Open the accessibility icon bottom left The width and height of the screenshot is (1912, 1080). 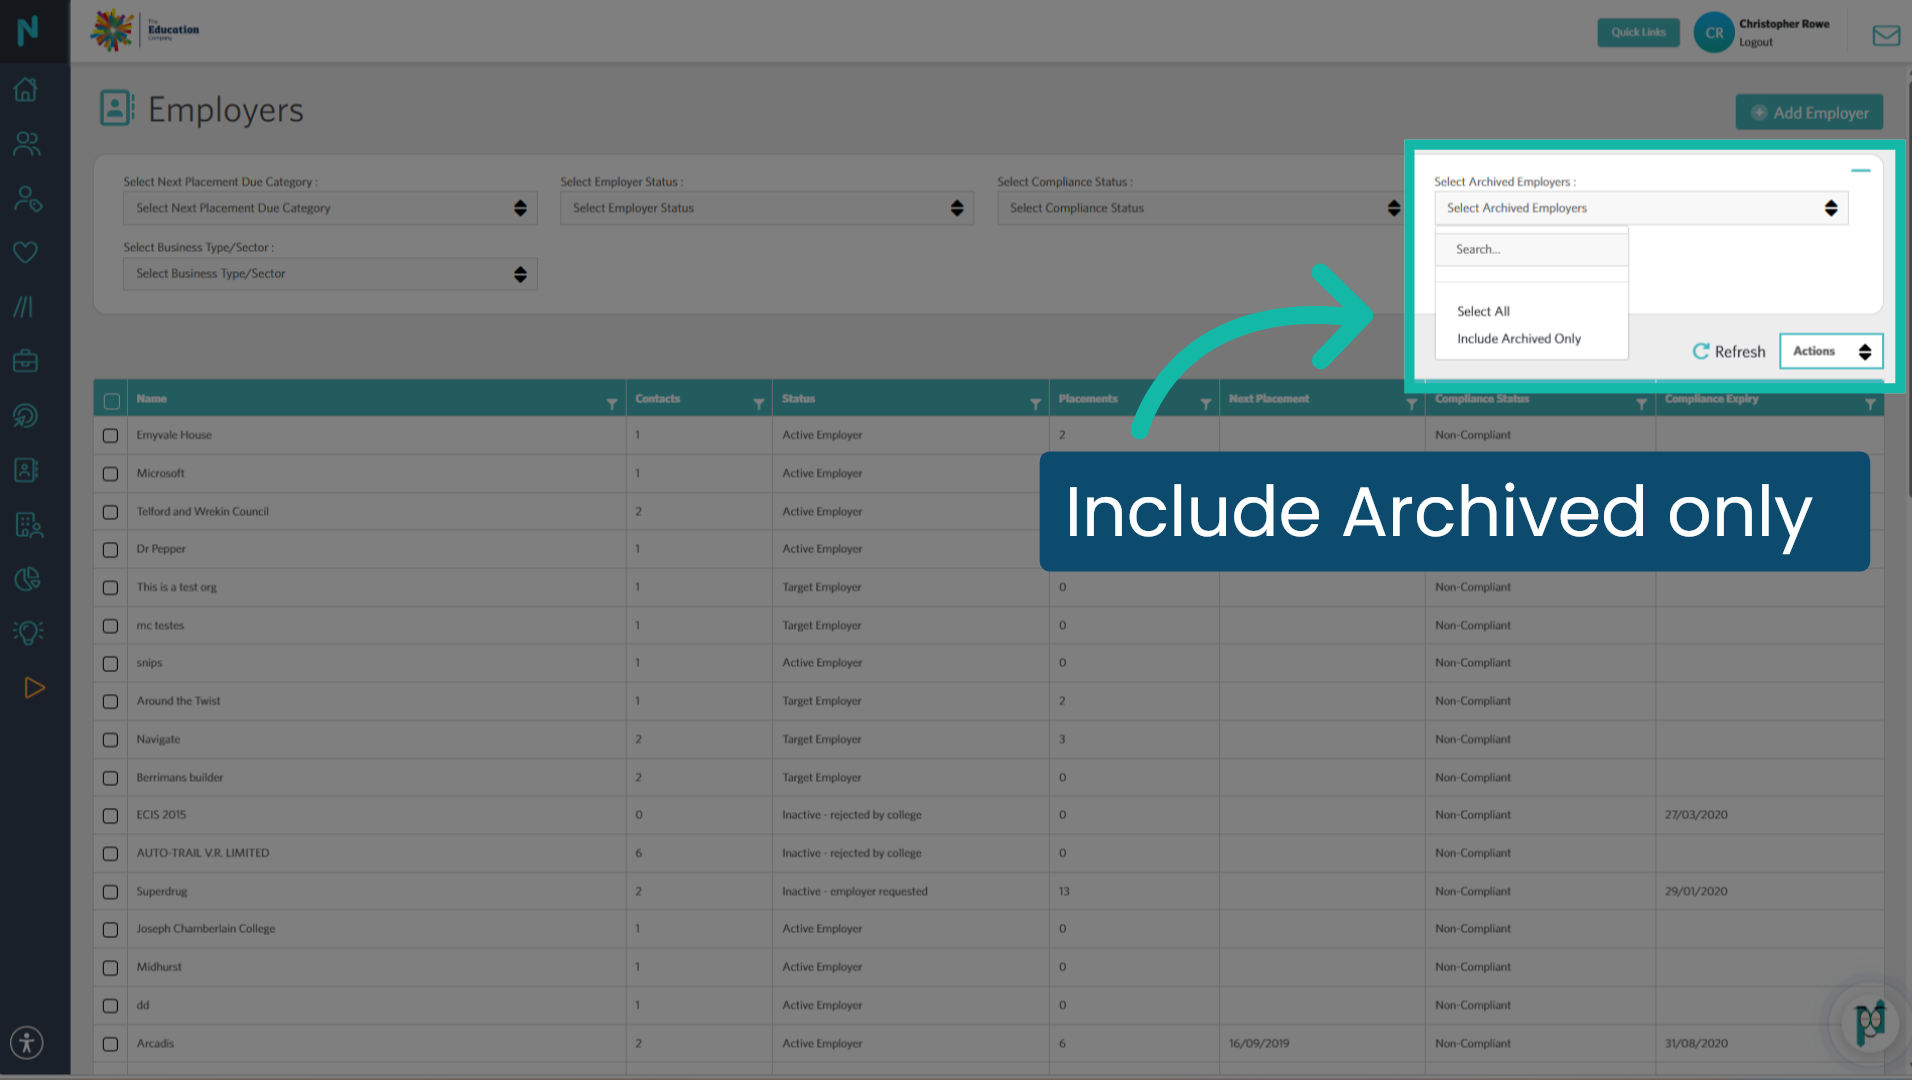click(x=27, y=1042)
